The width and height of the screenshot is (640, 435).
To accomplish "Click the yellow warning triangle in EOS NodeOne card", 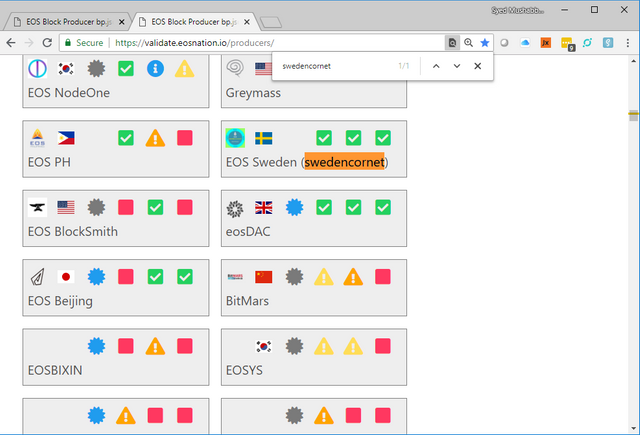I will (184, 69).
